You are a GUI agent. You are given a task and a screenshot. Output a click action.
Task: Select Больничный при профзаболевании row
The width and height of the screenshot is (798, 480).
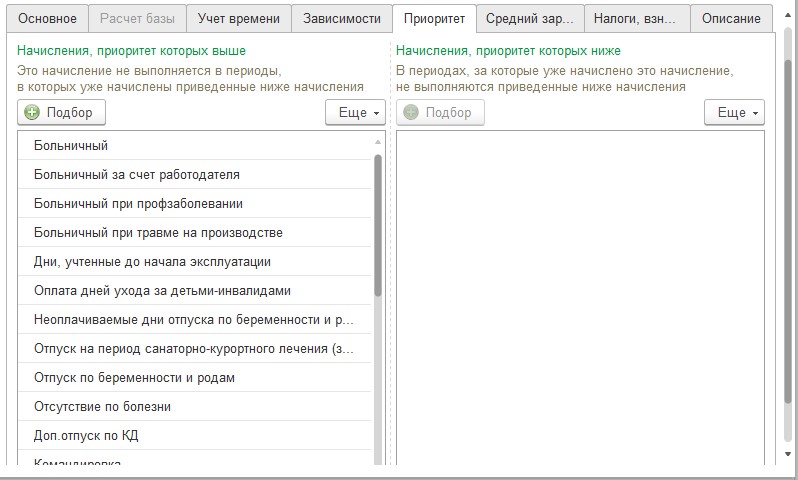(x=195, y=204)
